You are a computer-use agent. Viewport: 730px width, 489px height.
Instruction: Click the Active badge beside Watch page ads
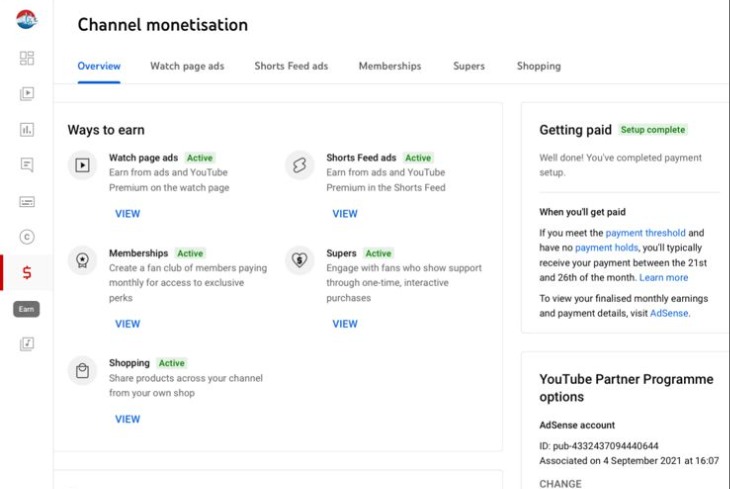coord(200,158)
